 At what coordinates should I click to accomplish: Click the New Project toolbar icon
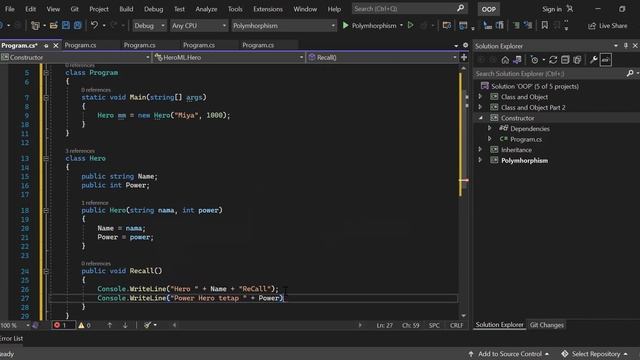click(x=36, y=25)
